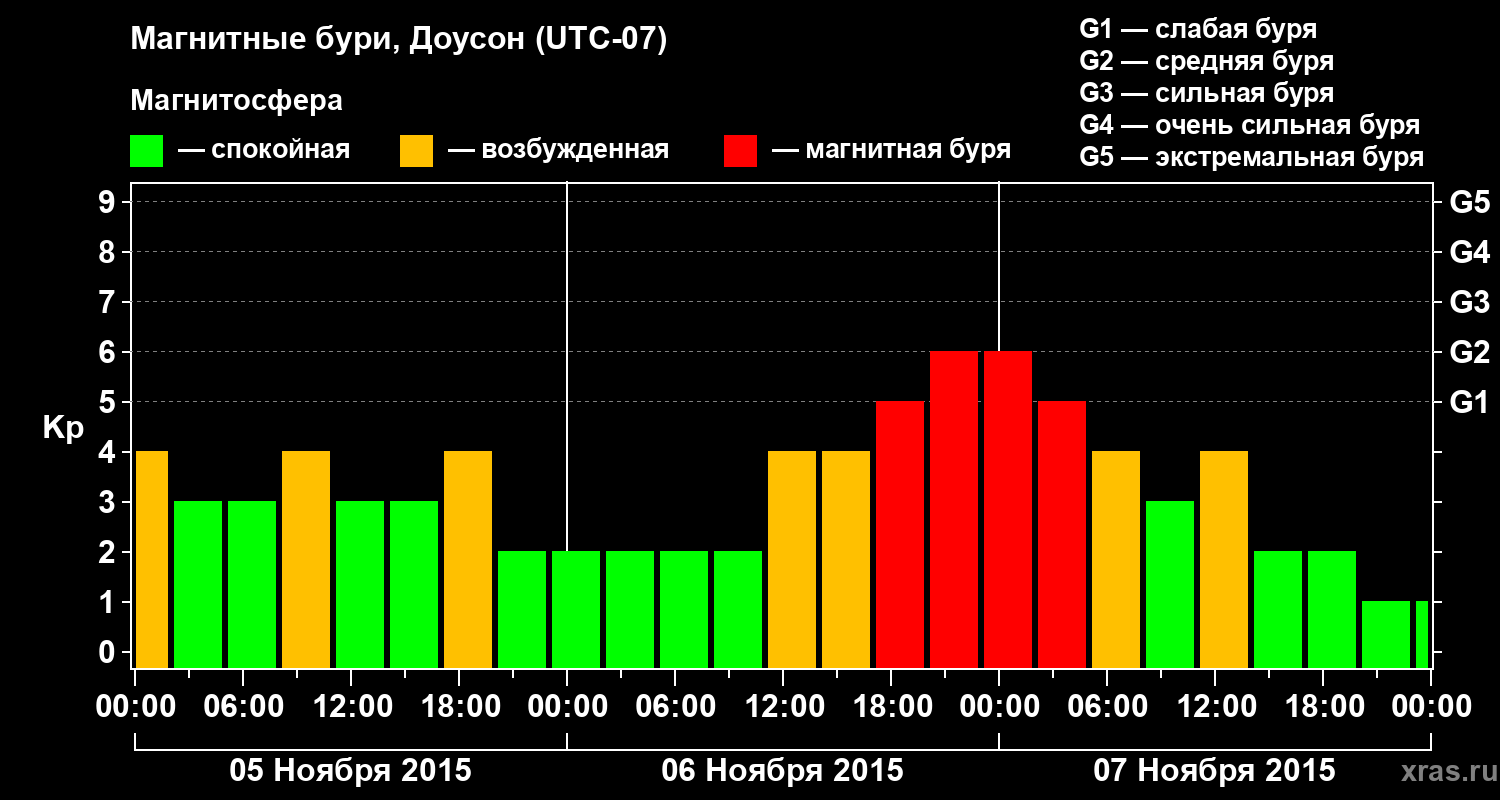This screenshot has height=800, width=1500.
Task: Click the '9' tick on the Kp axis
Action: (109, 202)
